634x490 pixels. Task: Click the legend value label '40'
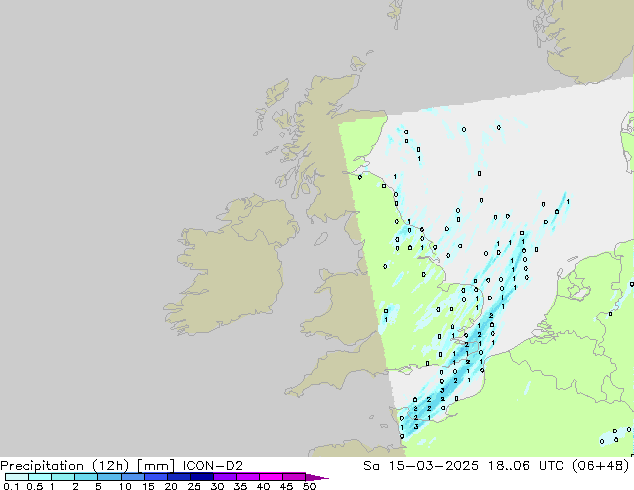(x=263, y=486)
